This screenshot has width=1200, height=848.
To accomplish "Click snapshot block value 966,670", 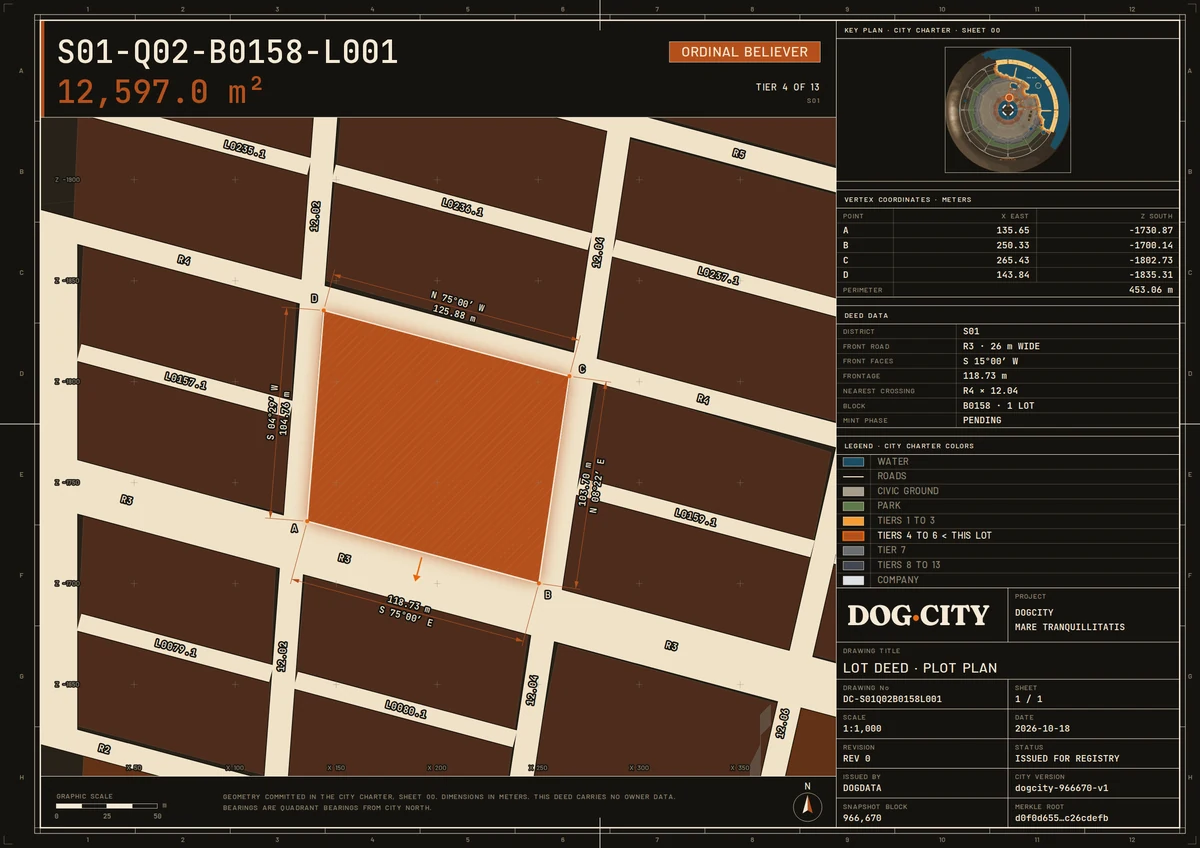I will tap(862, 818).
